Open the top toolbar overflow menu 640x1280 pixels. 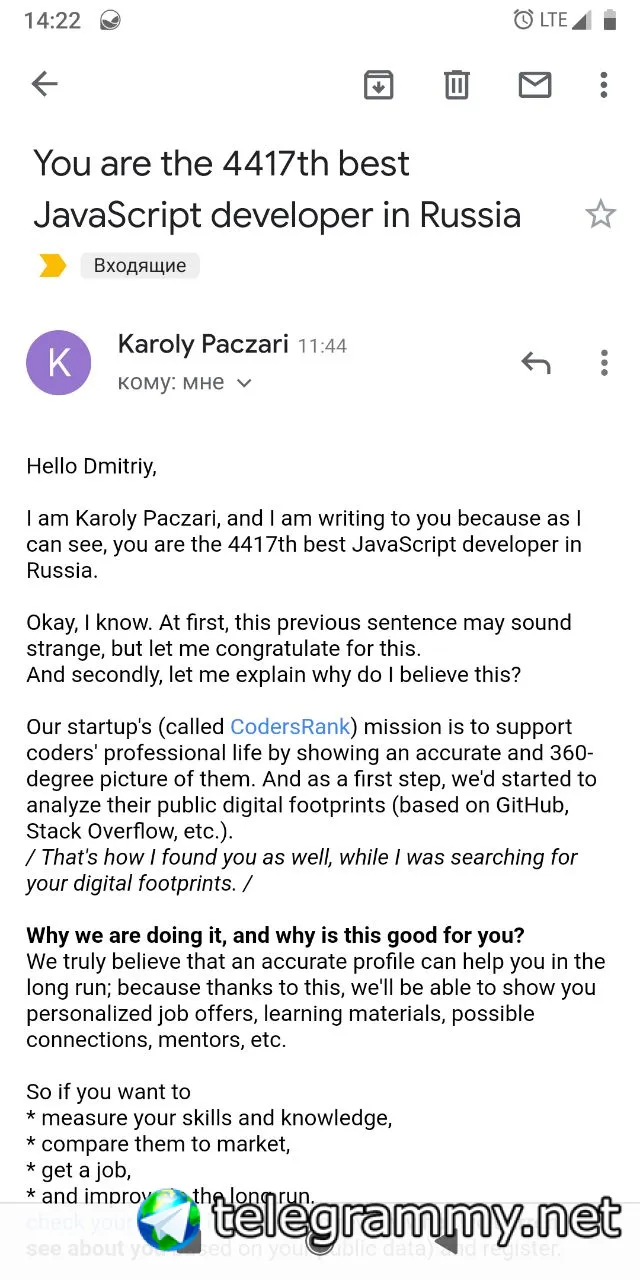tap(603, 85)
